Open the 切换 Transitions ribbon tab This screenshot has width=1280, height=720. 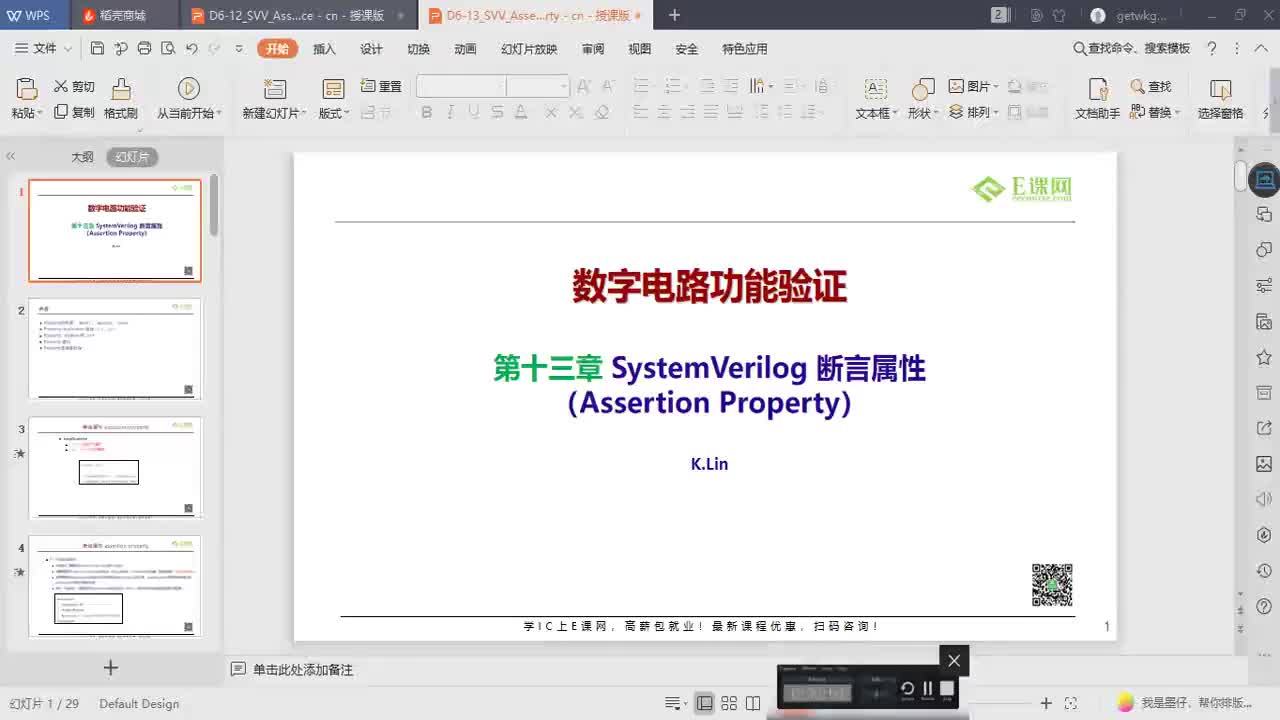418,49
